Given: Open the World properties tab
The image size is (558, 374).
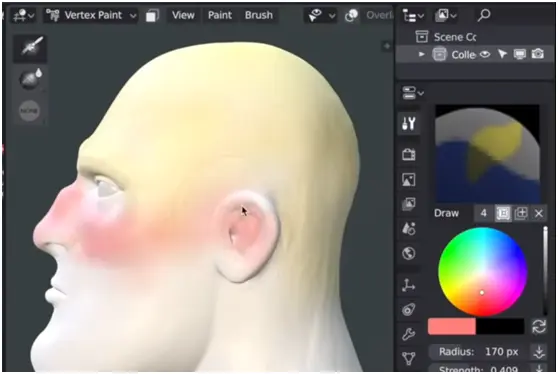Looking at the screenshot, I should pos(409,254).
